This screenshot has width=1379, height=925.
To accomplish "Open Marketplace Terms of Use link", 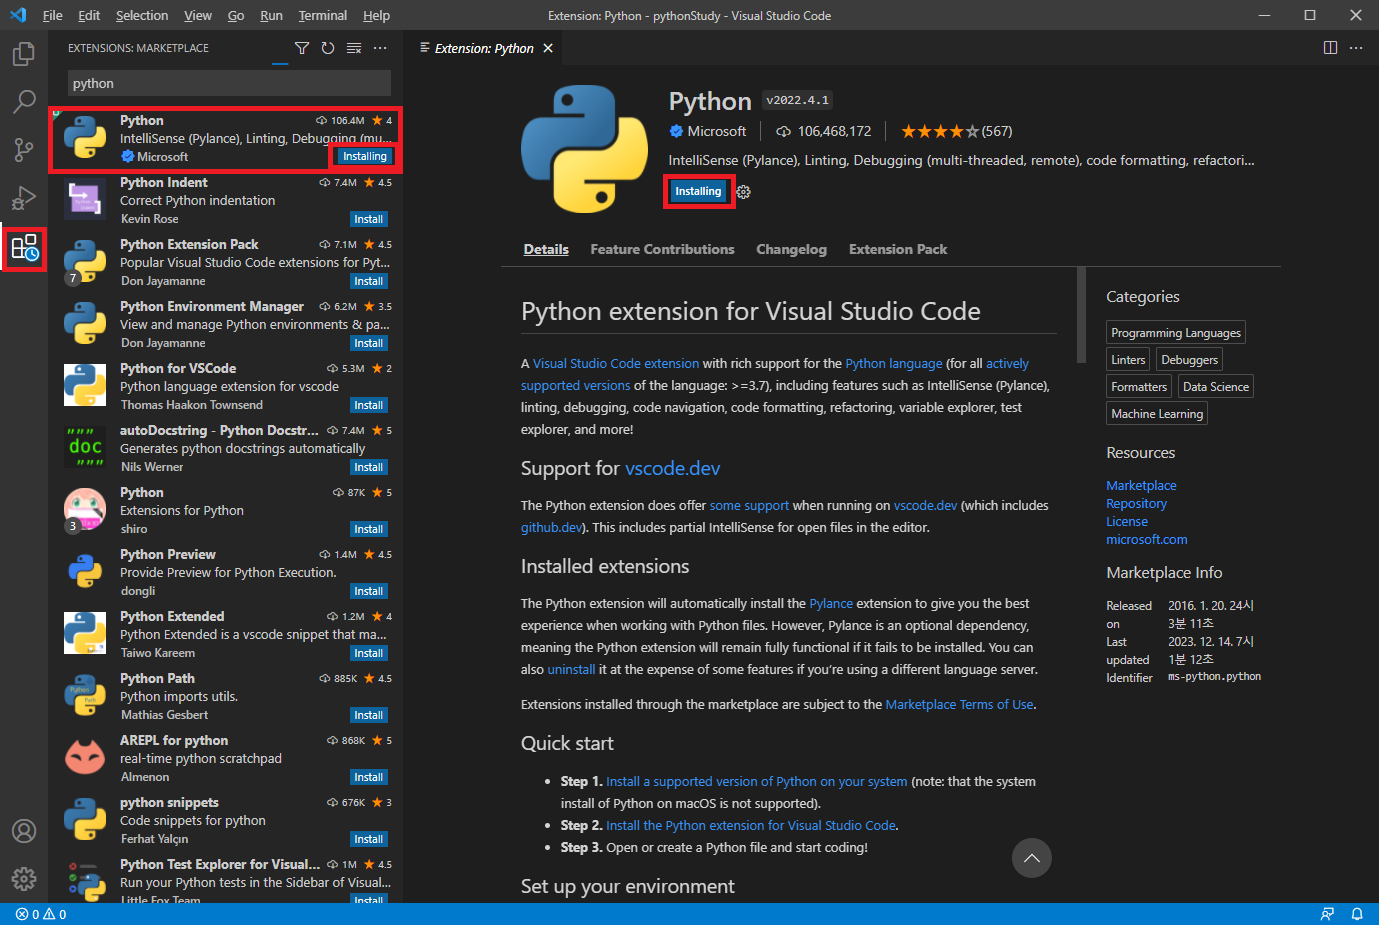I will click(x=959, y=704).
